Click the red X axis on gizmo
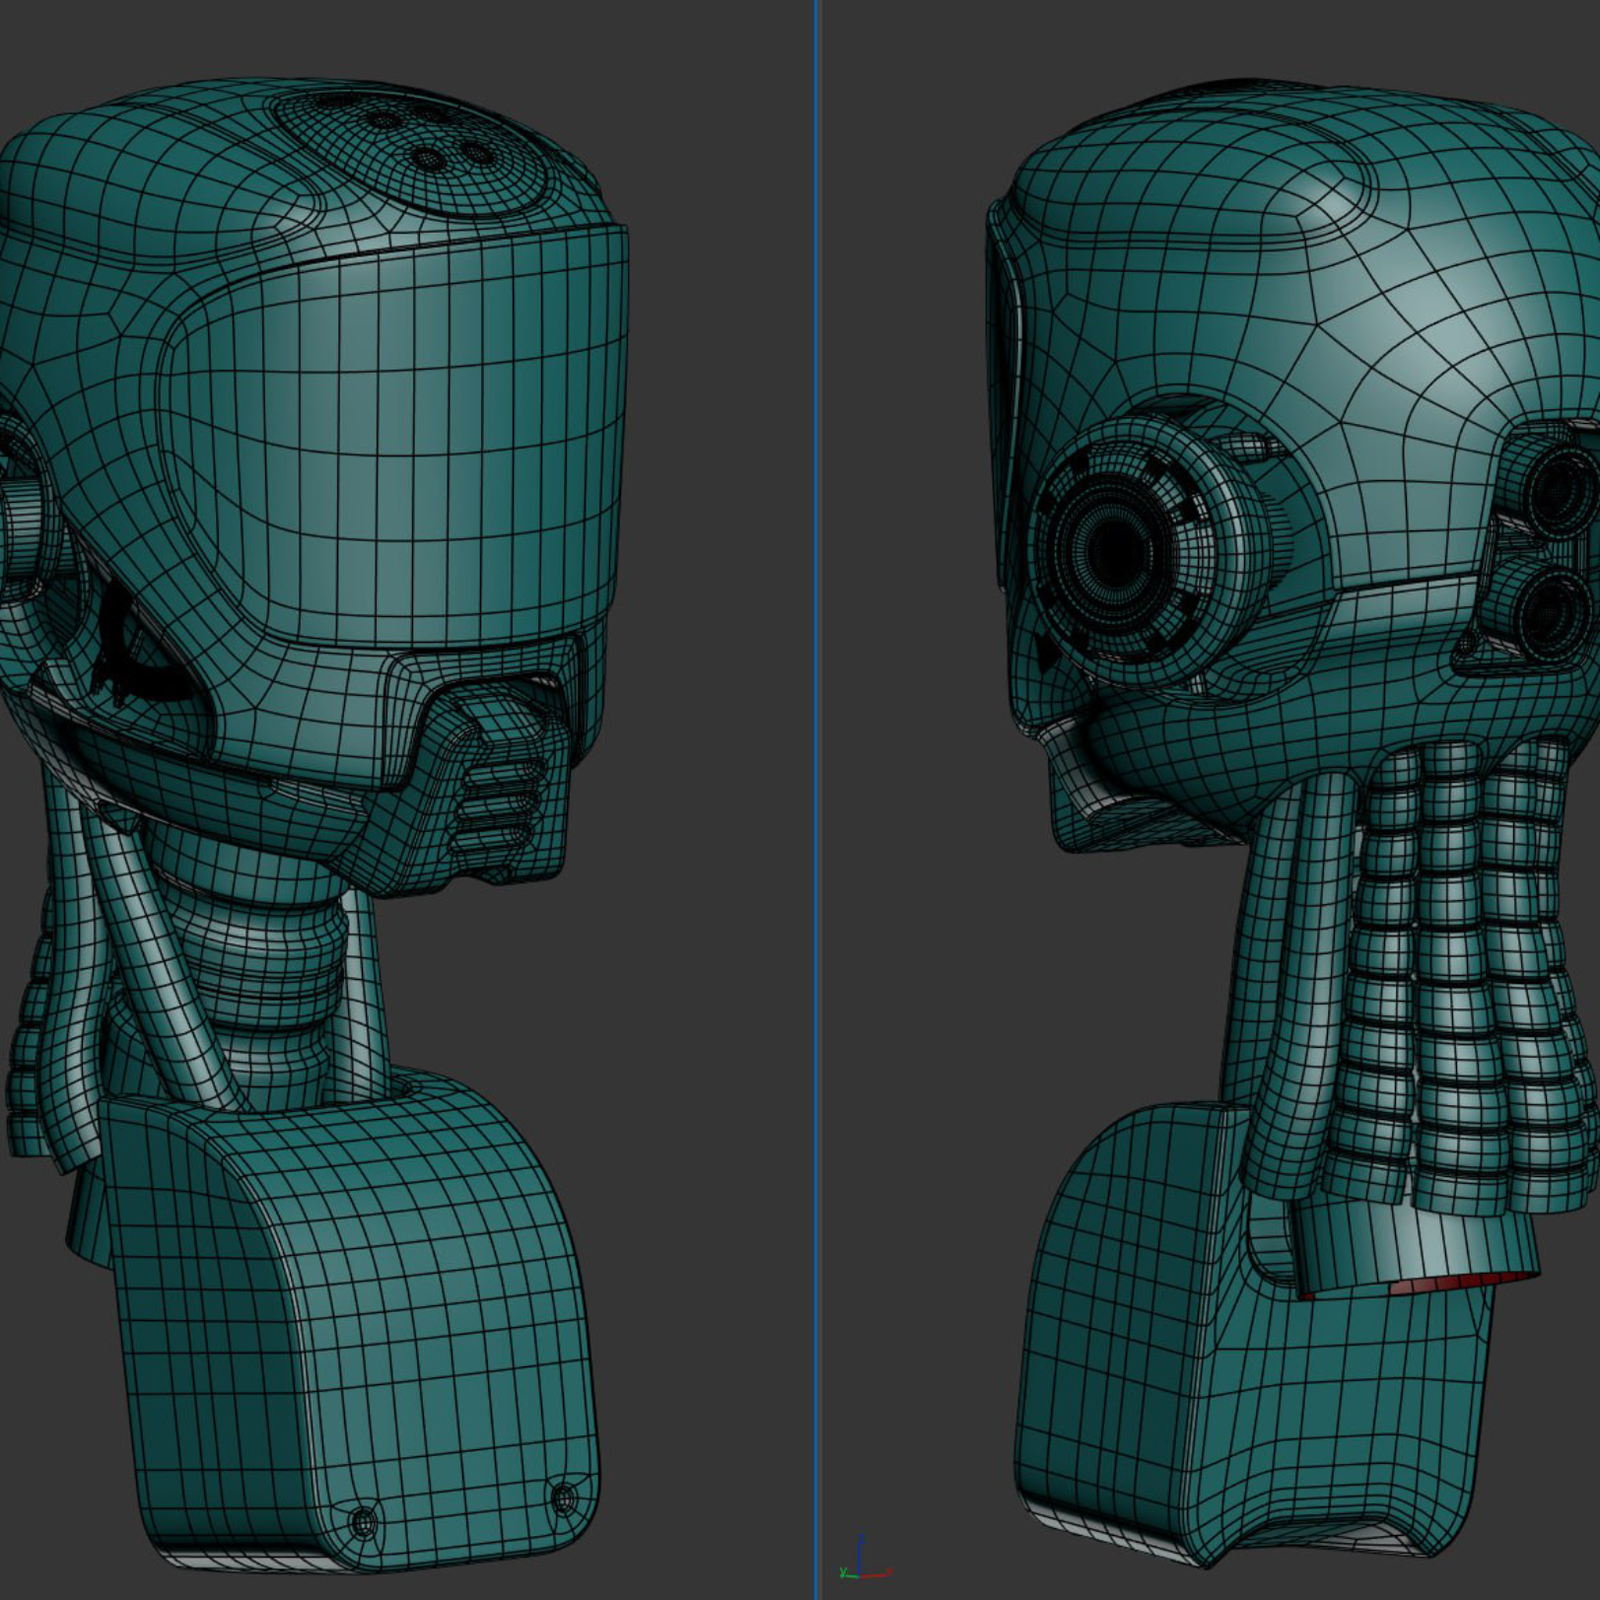This screenshot has height=1600, width=1600. pyautogui.click(x=878, y=1574)
